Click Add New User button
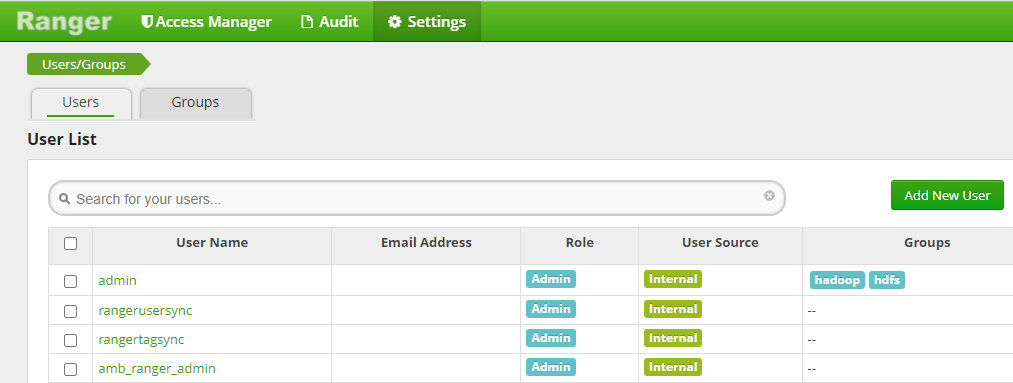Screen dimensions: 1013x383 pos(947,196)
